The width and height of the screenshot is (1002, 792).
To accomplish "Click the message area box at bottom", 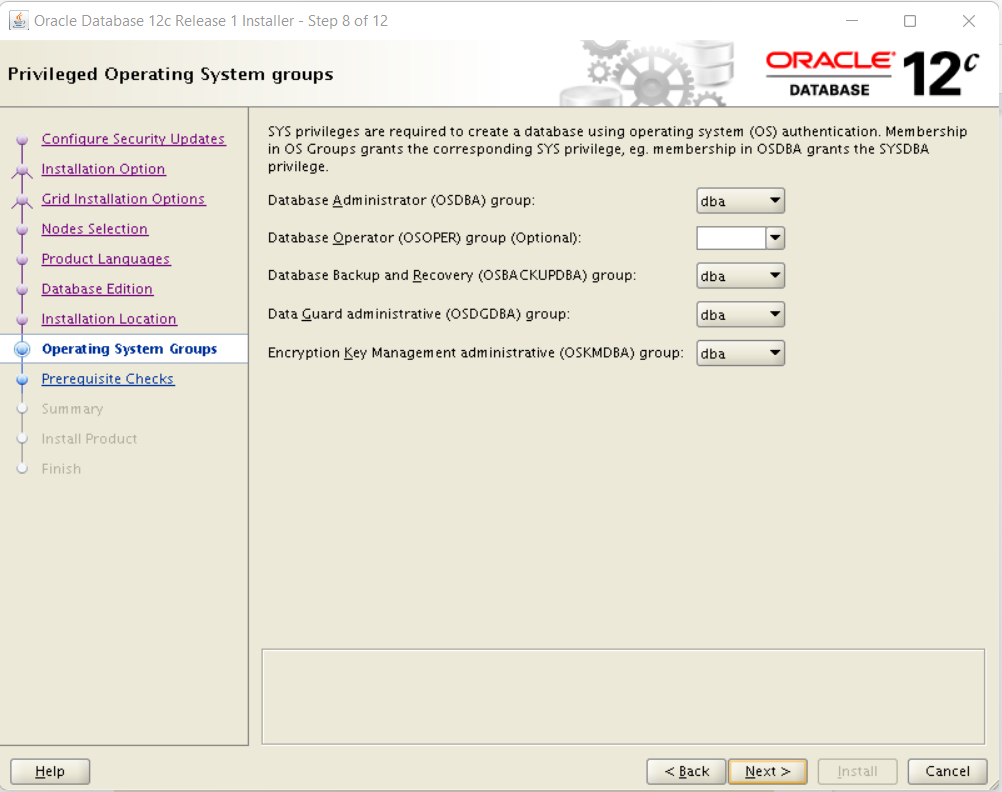I will (x=623, y=697).
